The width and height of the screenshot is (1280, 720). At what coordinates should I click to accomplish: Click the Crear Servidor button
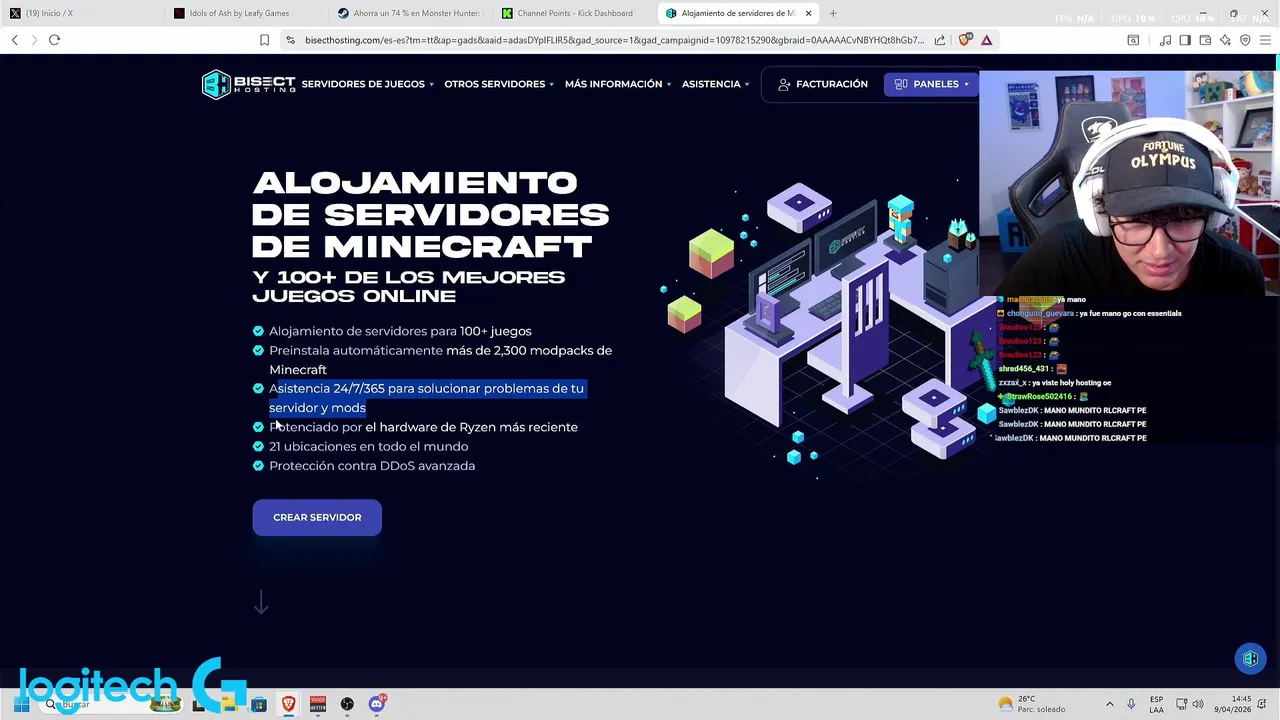point(317,517)
